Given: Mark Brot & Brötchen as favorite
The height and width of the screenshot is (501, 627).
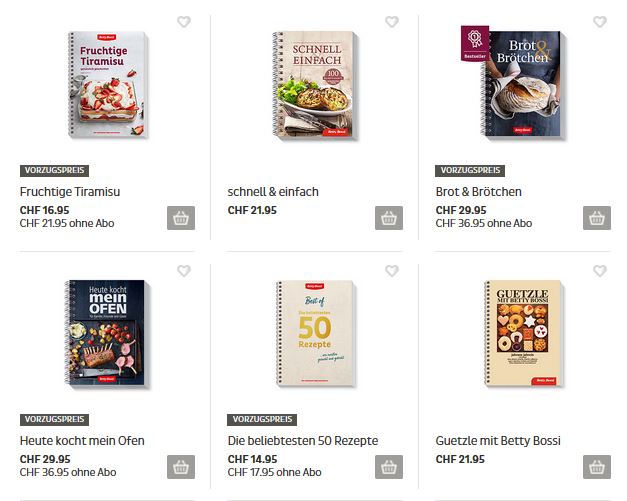Looking at the screenshot, I should [600, 22].
